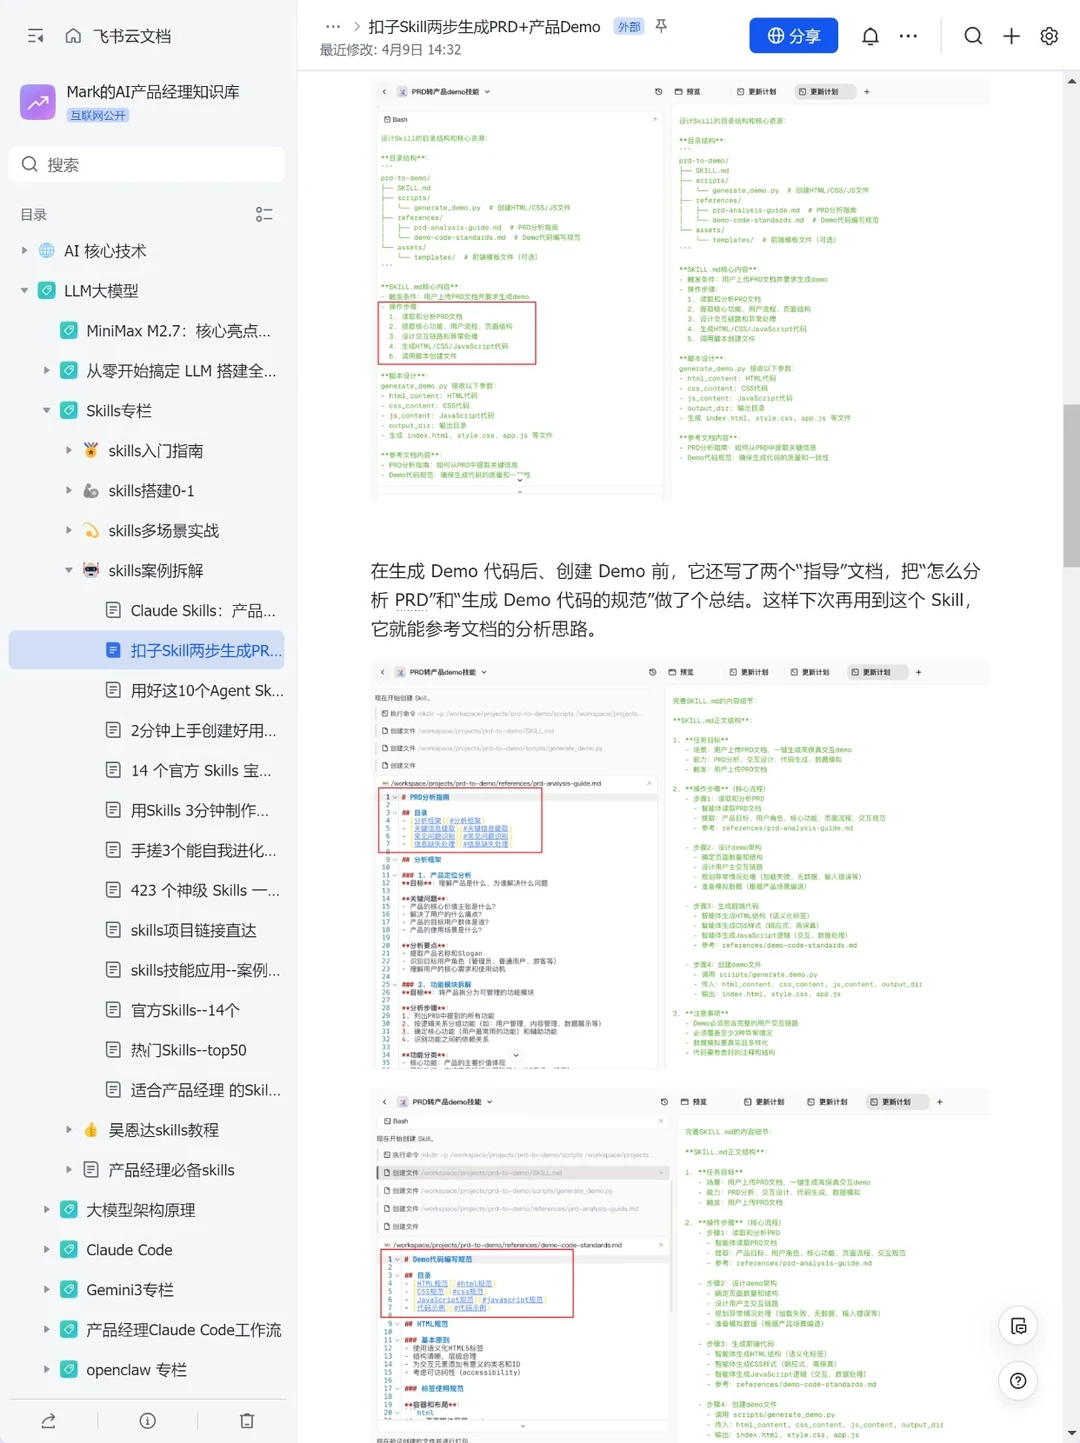Expand 从零开始搞定 LLM 搭建全 node

(46, 371)
